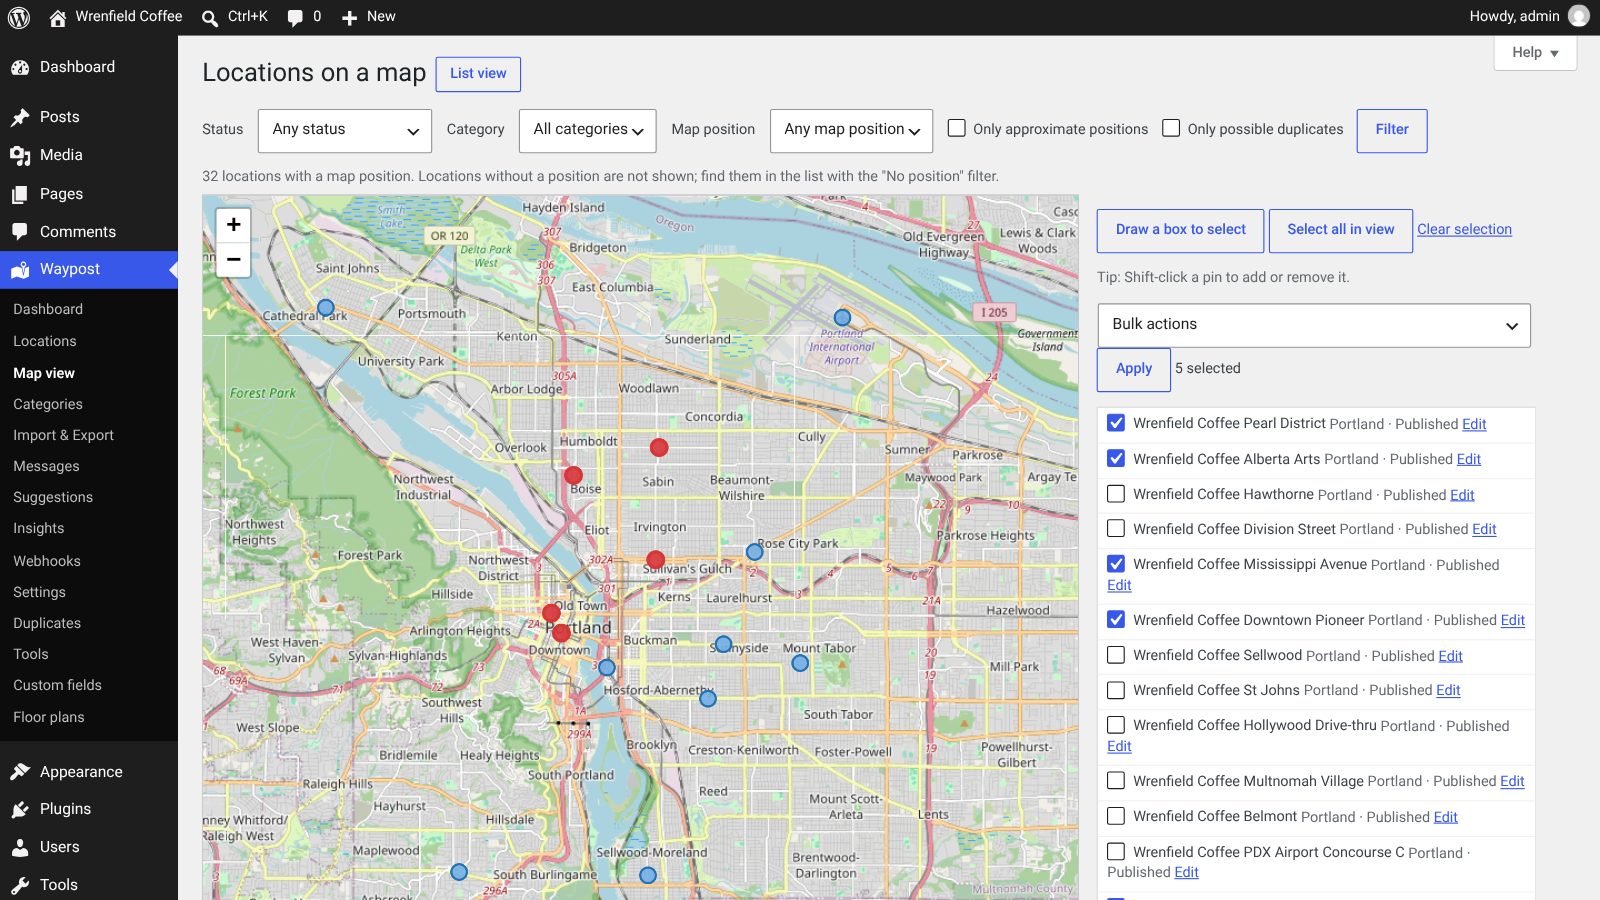The image size is (1600, 900).
Task: Edit Wrenfield Coffee PDX Airport Concourse C
Action: [1186, 872]
